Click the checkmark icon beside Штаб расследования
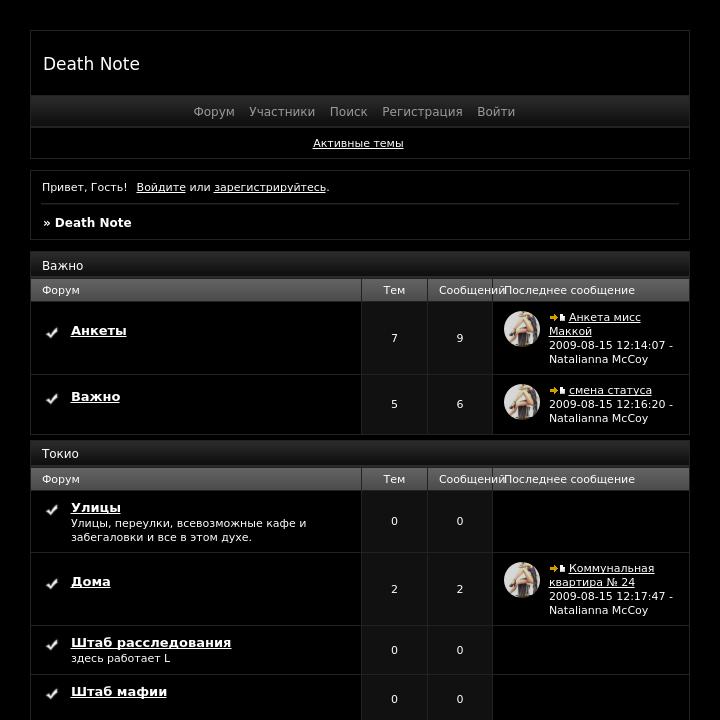The height and width of the screenshot is (720, 720). pyautogui.click(x=52, y=645)
